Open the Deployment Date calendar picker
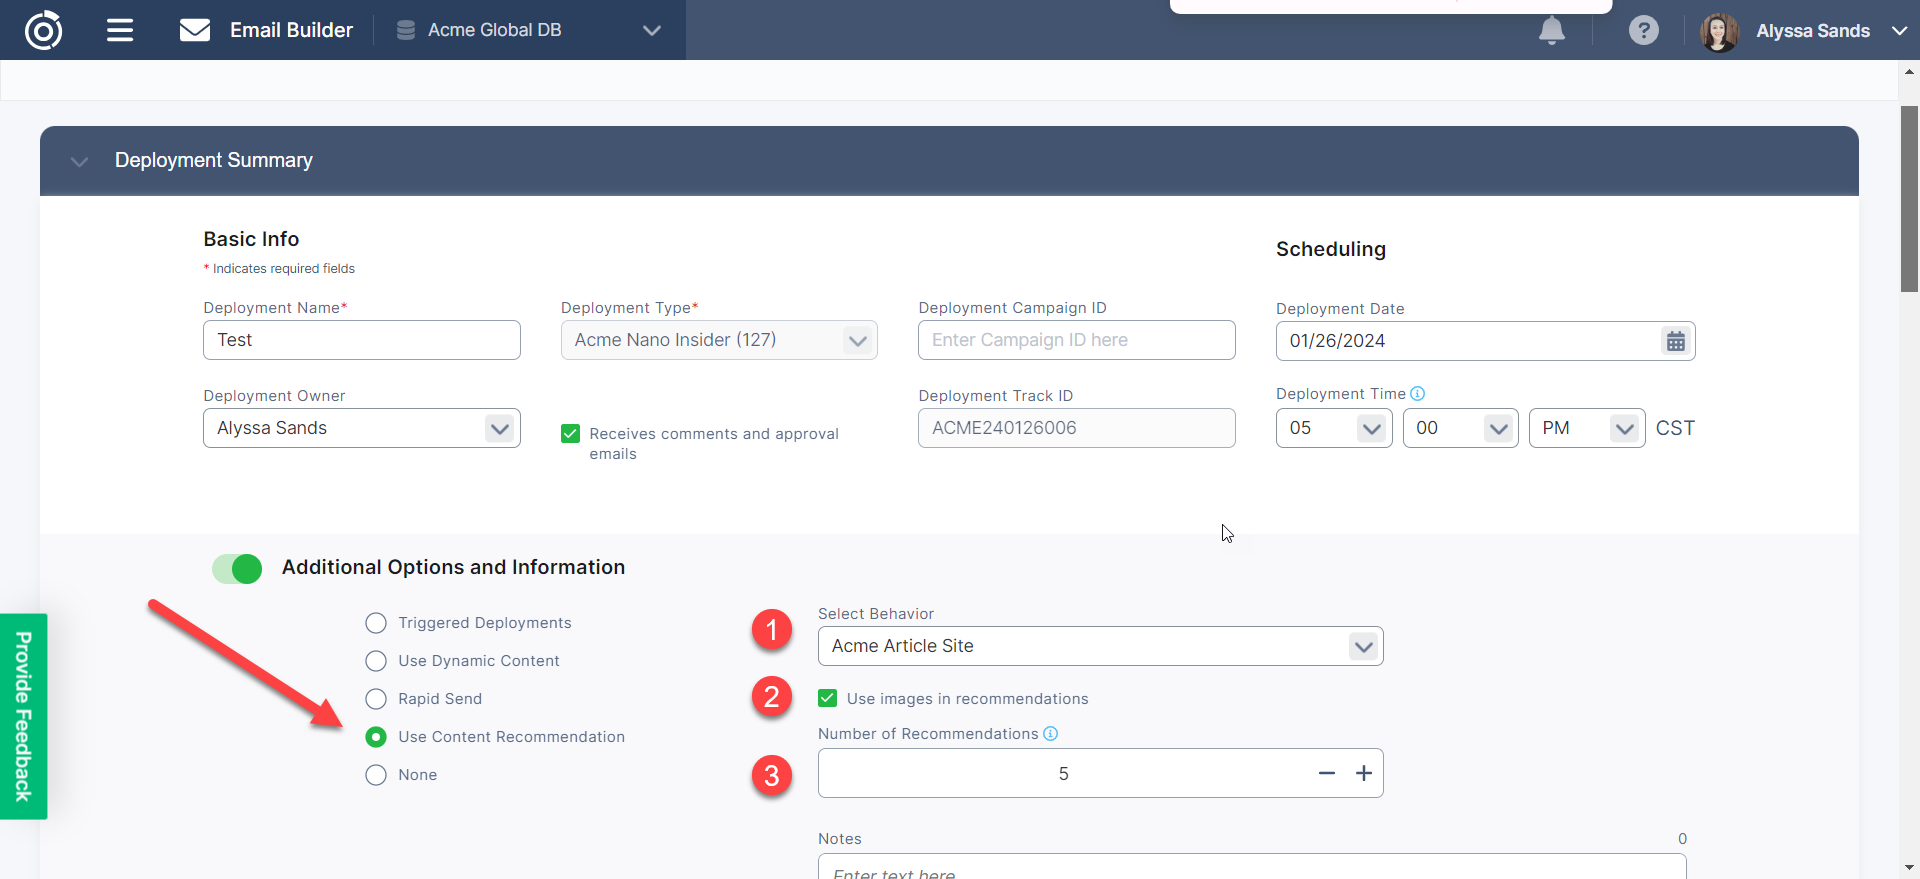 [x=1675, y=341]
